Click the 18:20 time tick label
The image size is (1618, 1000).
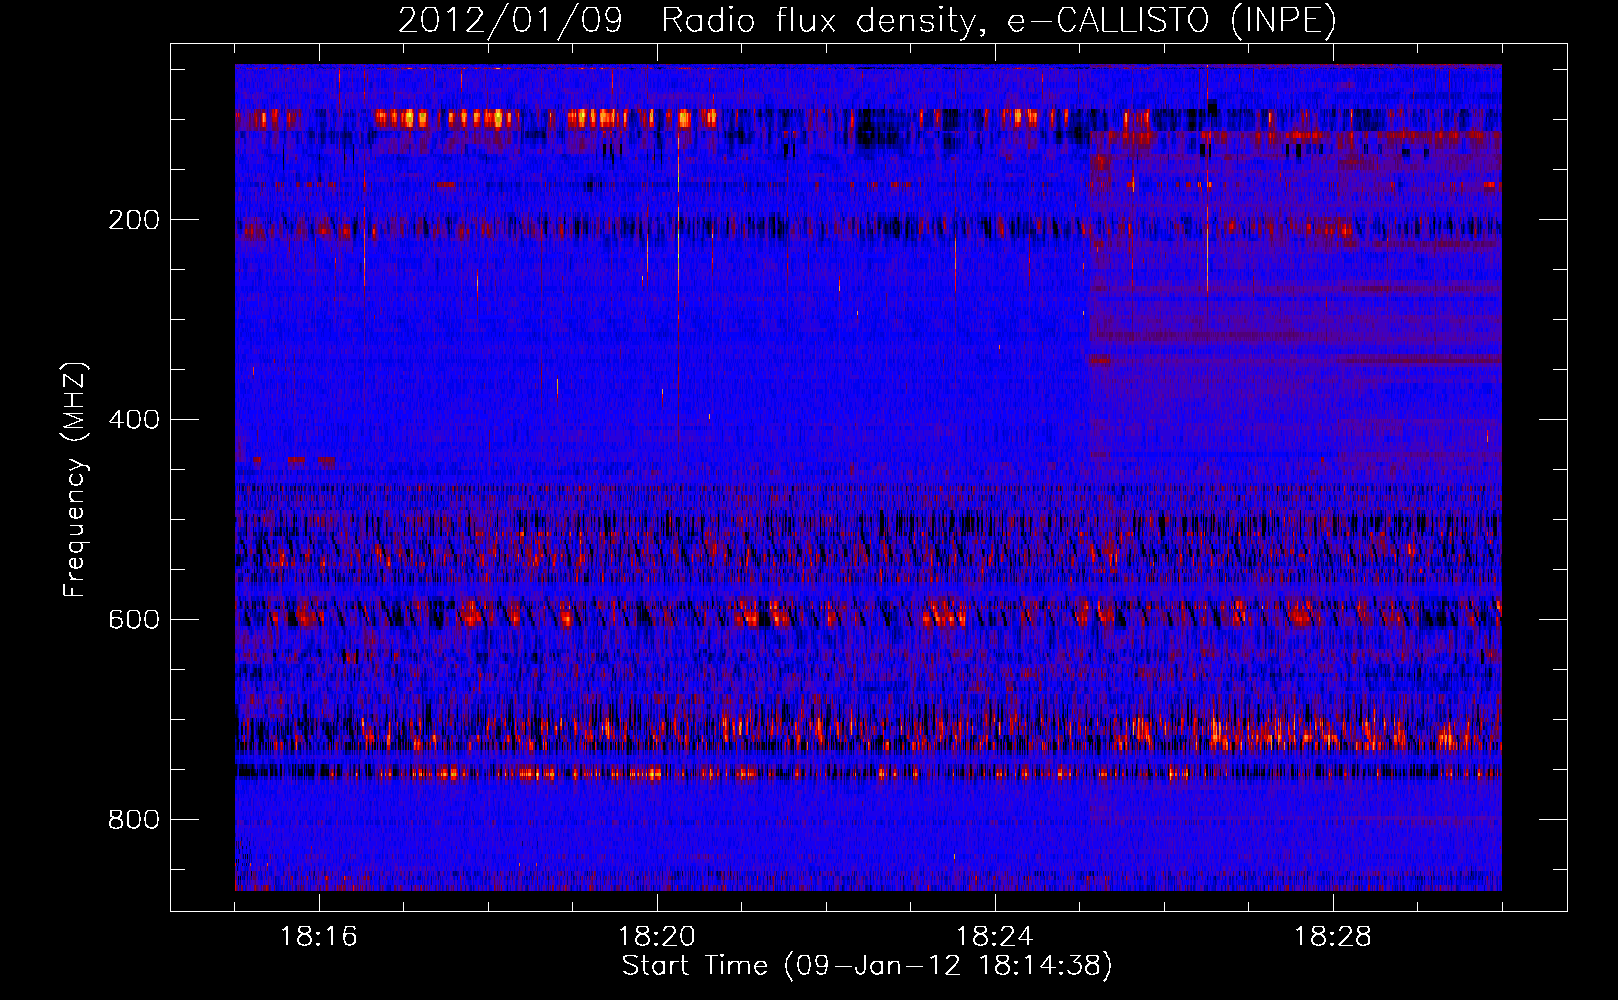tap(657, 937)
